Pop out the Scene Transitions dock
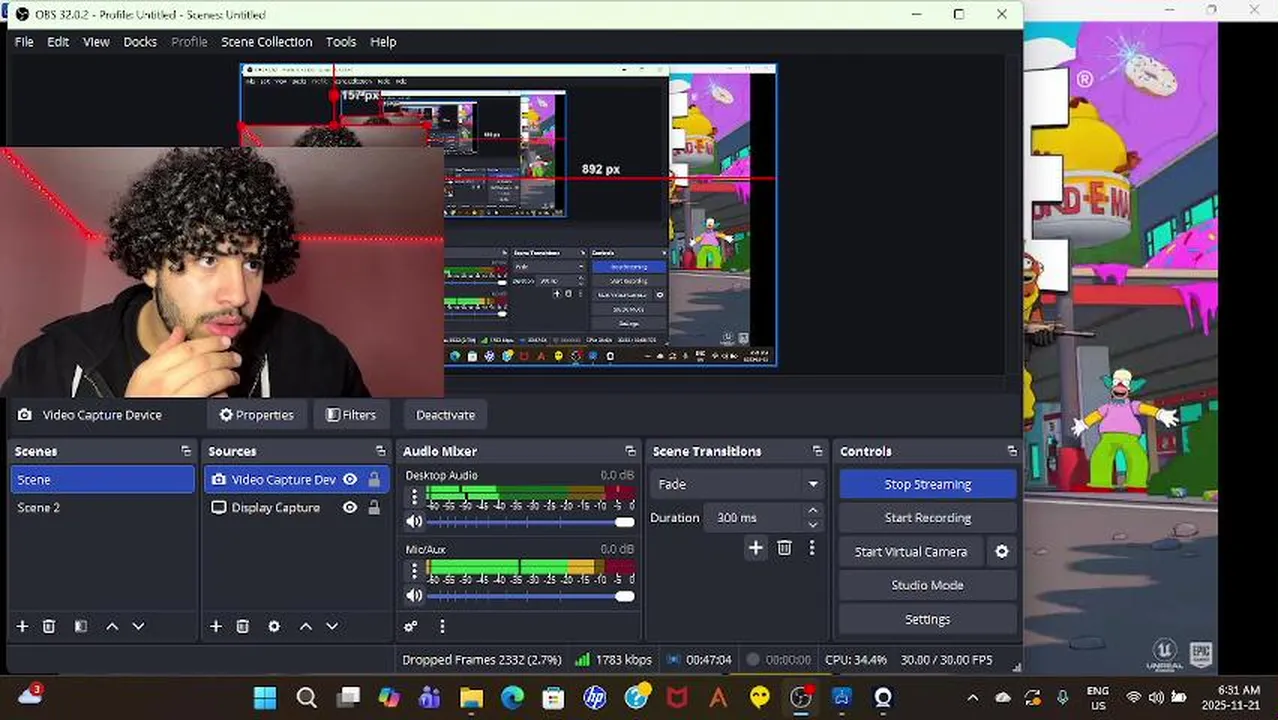 (817, 451)
